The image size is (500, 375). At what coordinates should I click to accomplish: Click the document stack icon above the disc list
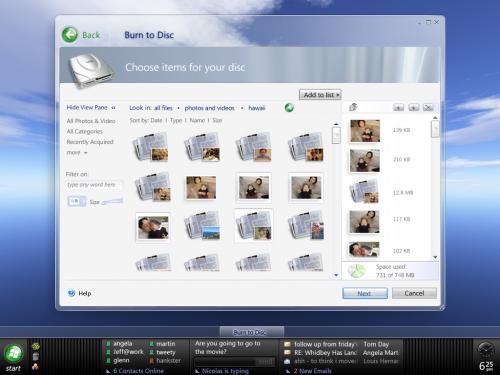point(353,107)
